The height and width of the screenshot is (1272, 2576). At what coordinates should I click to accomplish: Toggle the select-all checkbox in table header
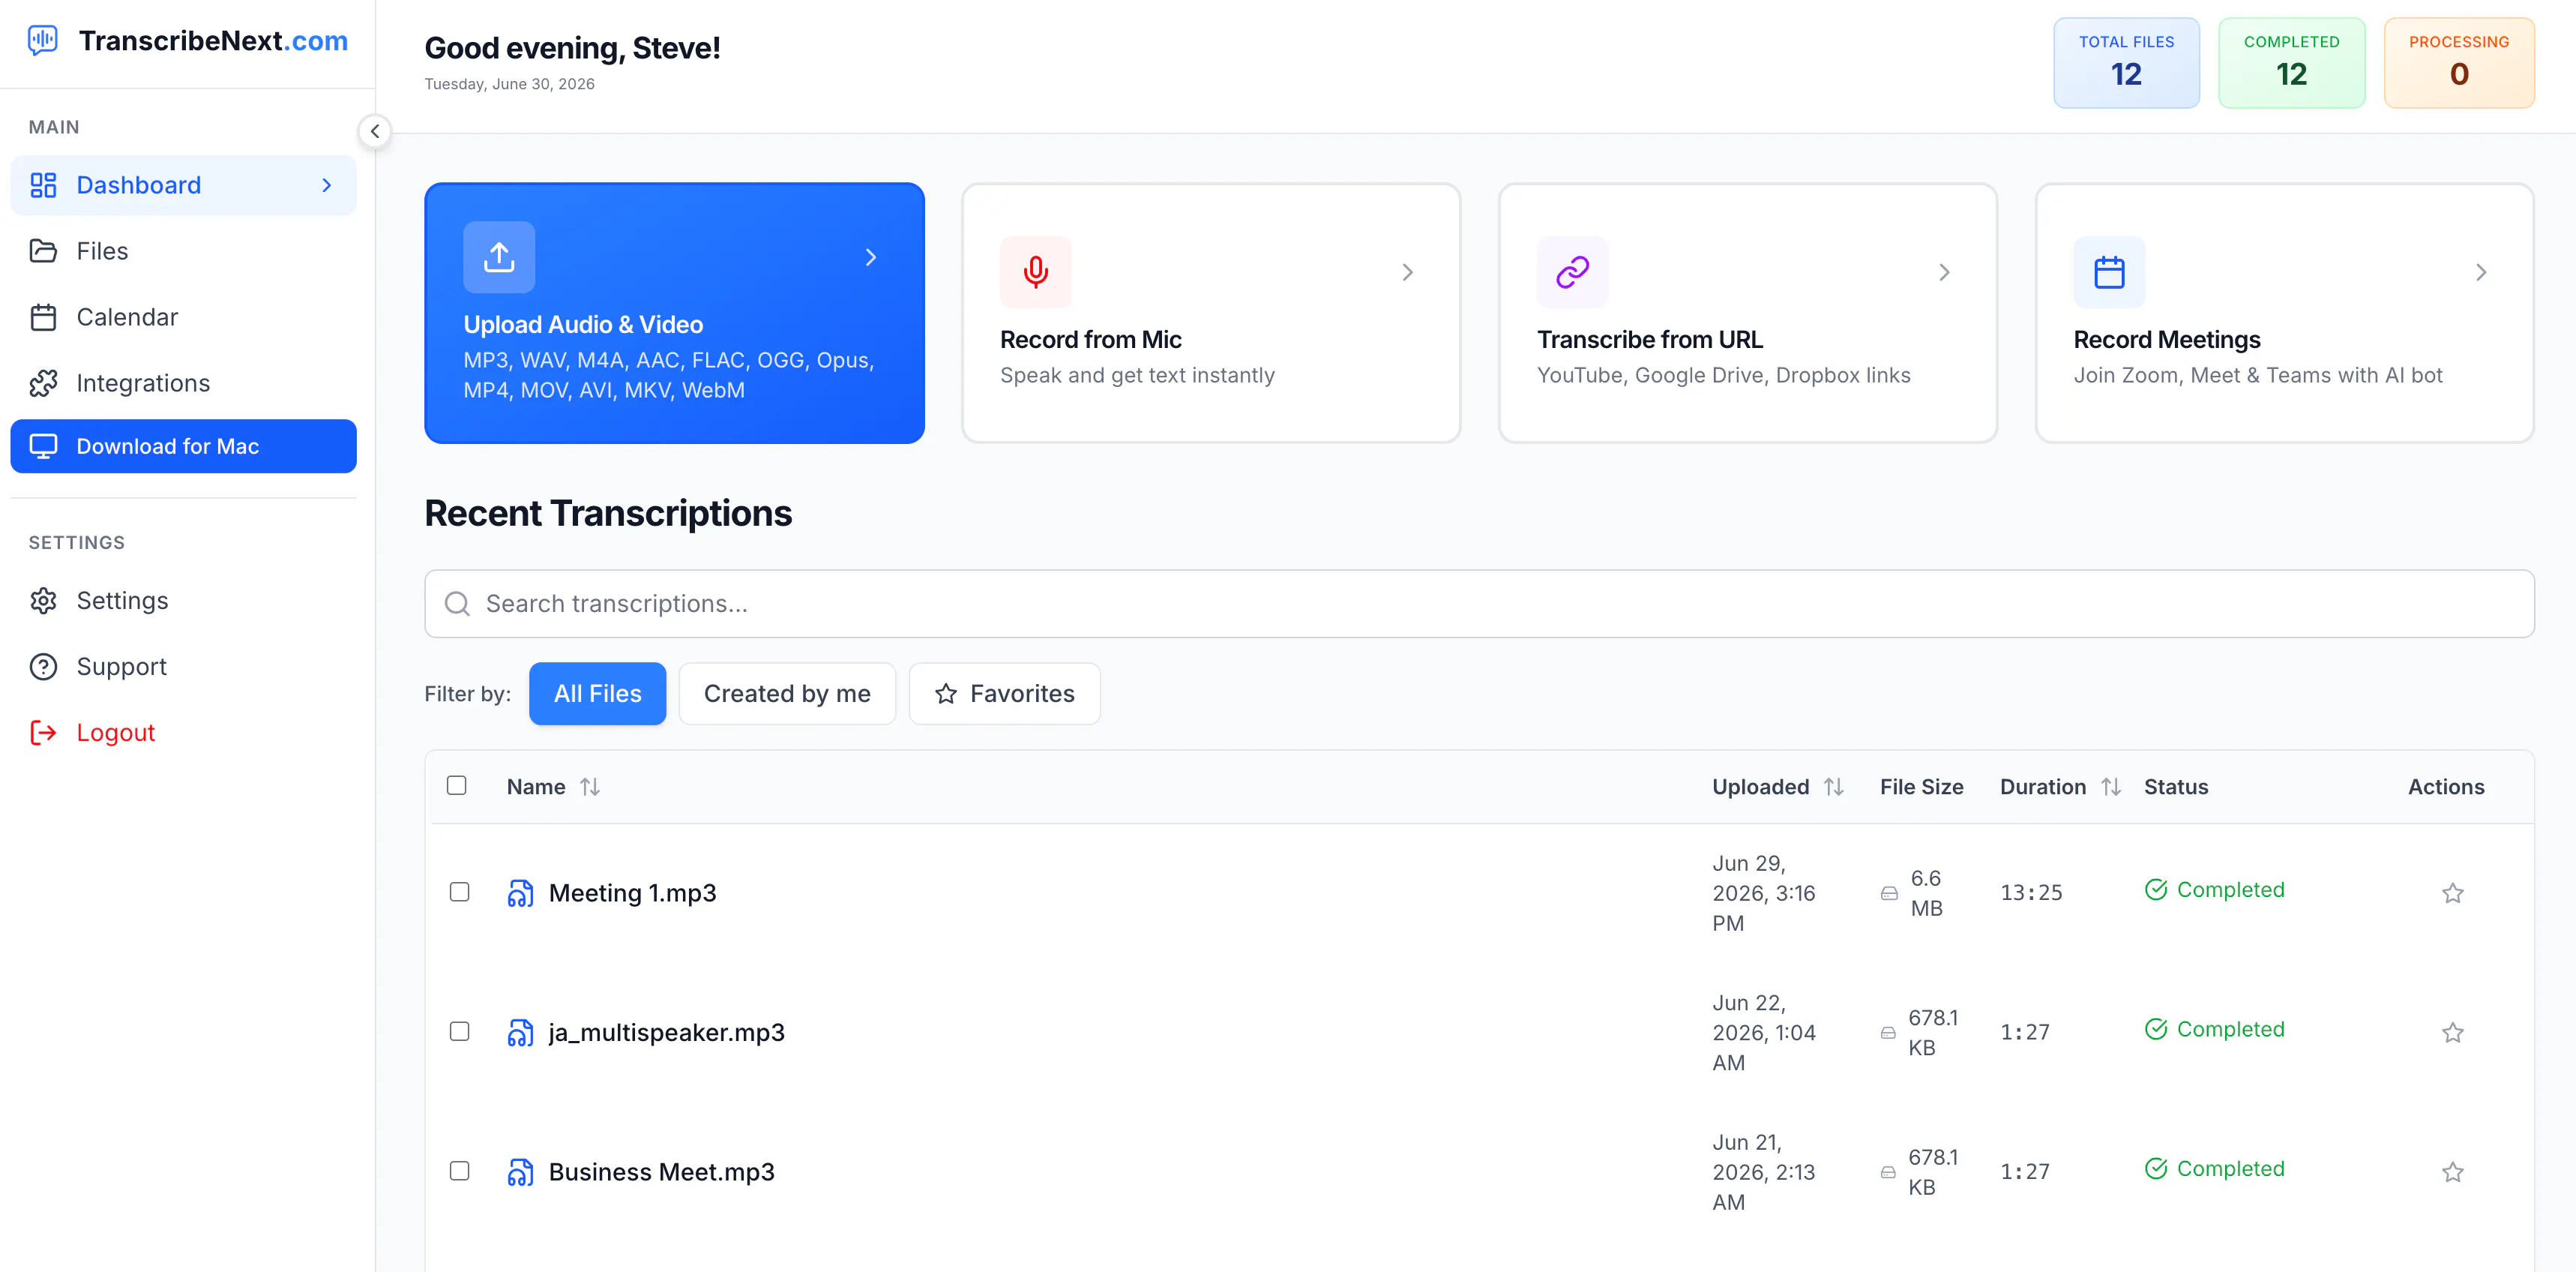click(x=456, y=785)
